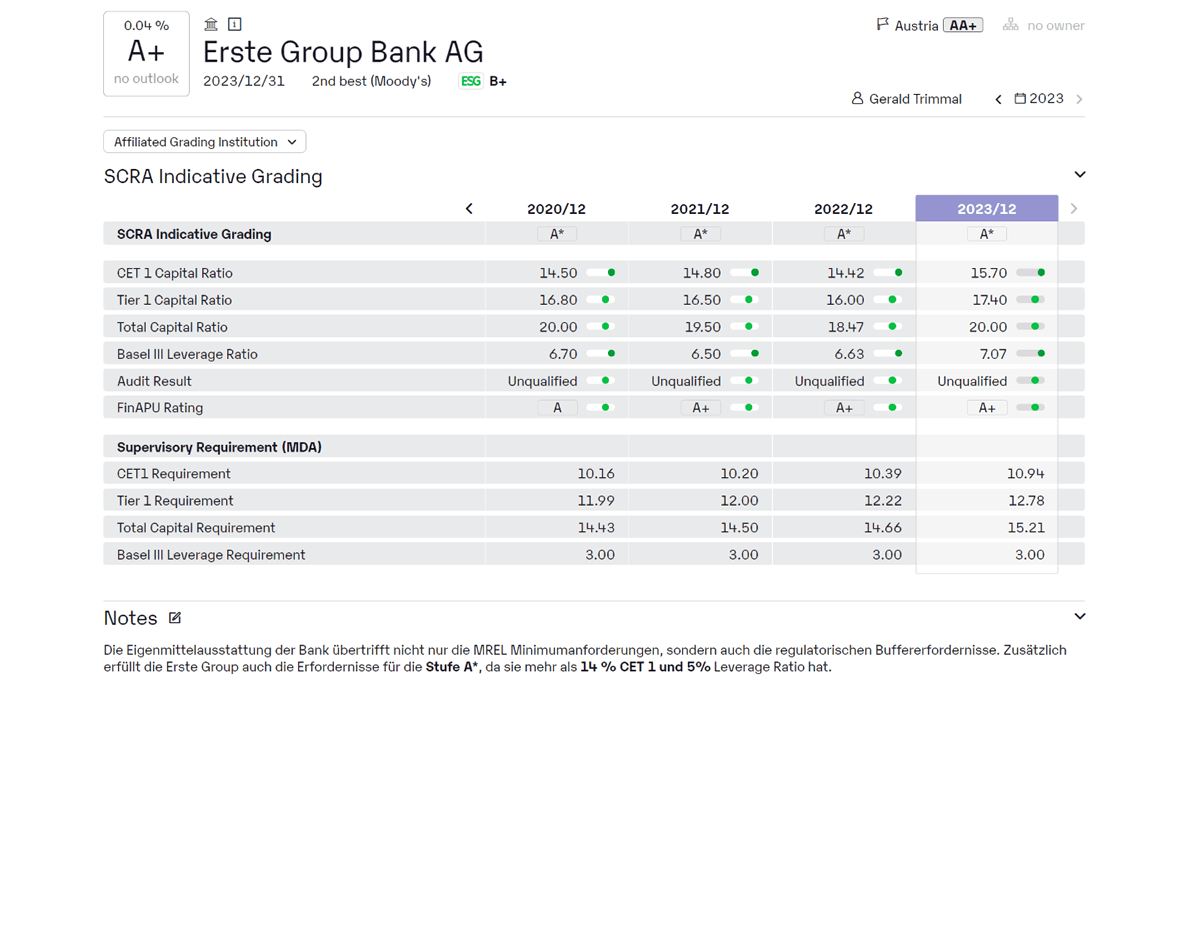
Task: Click the green ESG badge
Action: click(471, 81)
